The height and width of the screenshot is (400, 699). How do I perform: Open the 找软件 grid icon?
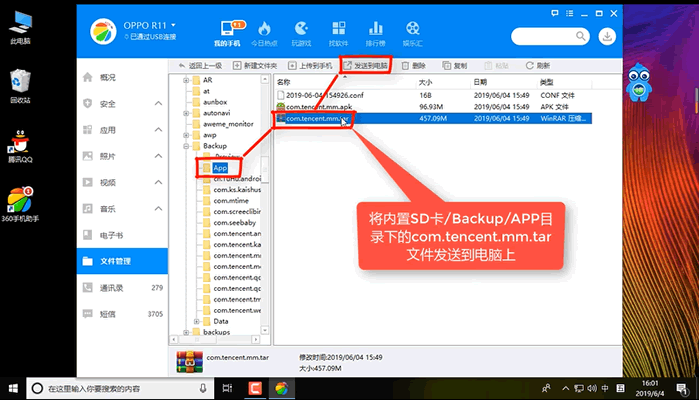click(x=338, y=29)
